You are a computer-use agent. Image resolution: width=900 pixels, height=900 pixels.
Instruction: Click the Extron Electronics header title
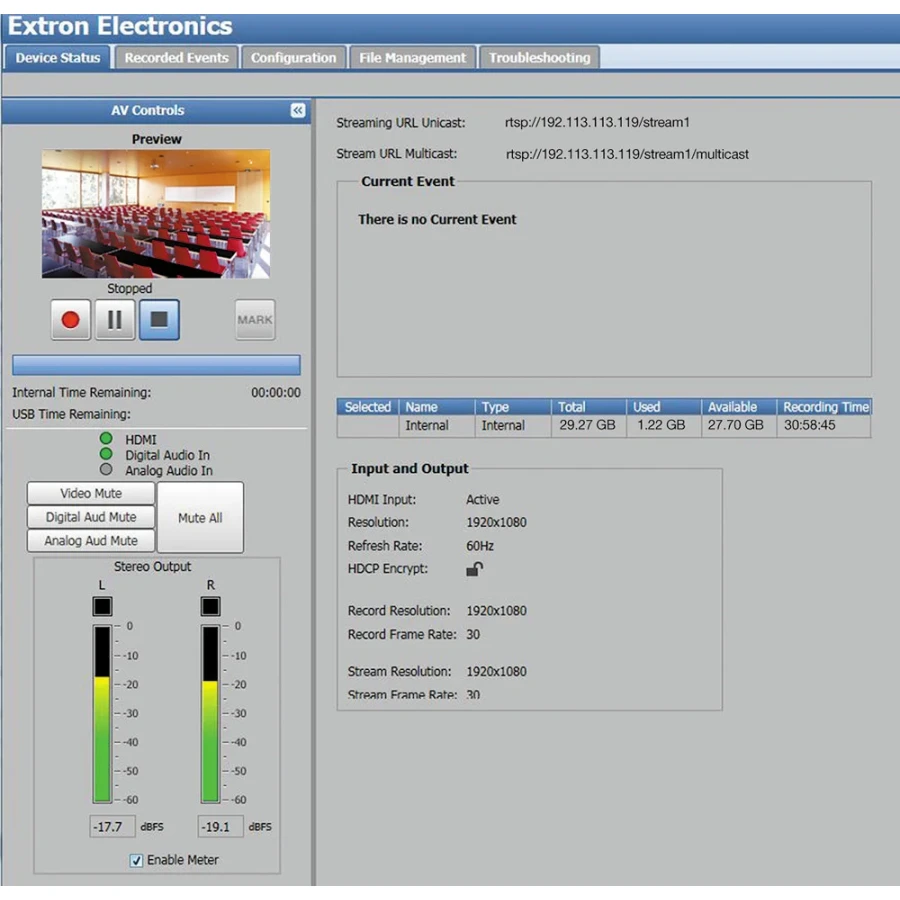point(120,26)
